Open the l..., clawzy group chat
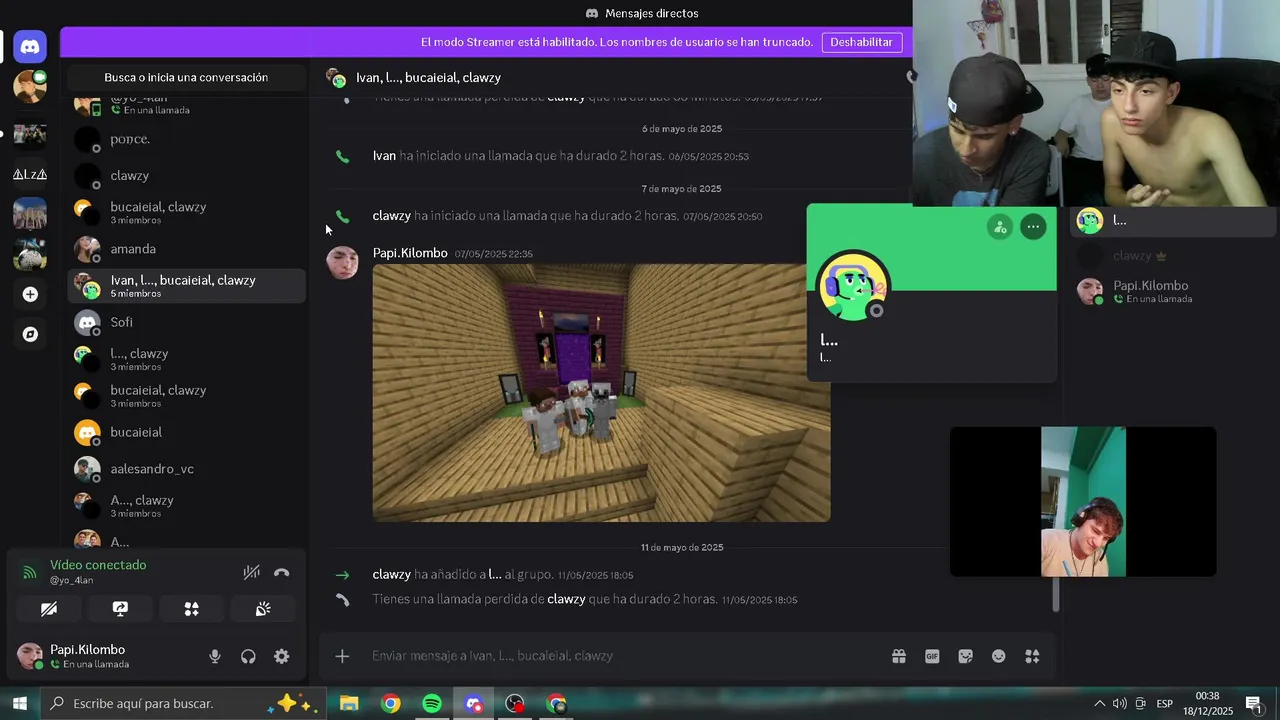This screenshot has width=1280, height=720. coord(186,359)
